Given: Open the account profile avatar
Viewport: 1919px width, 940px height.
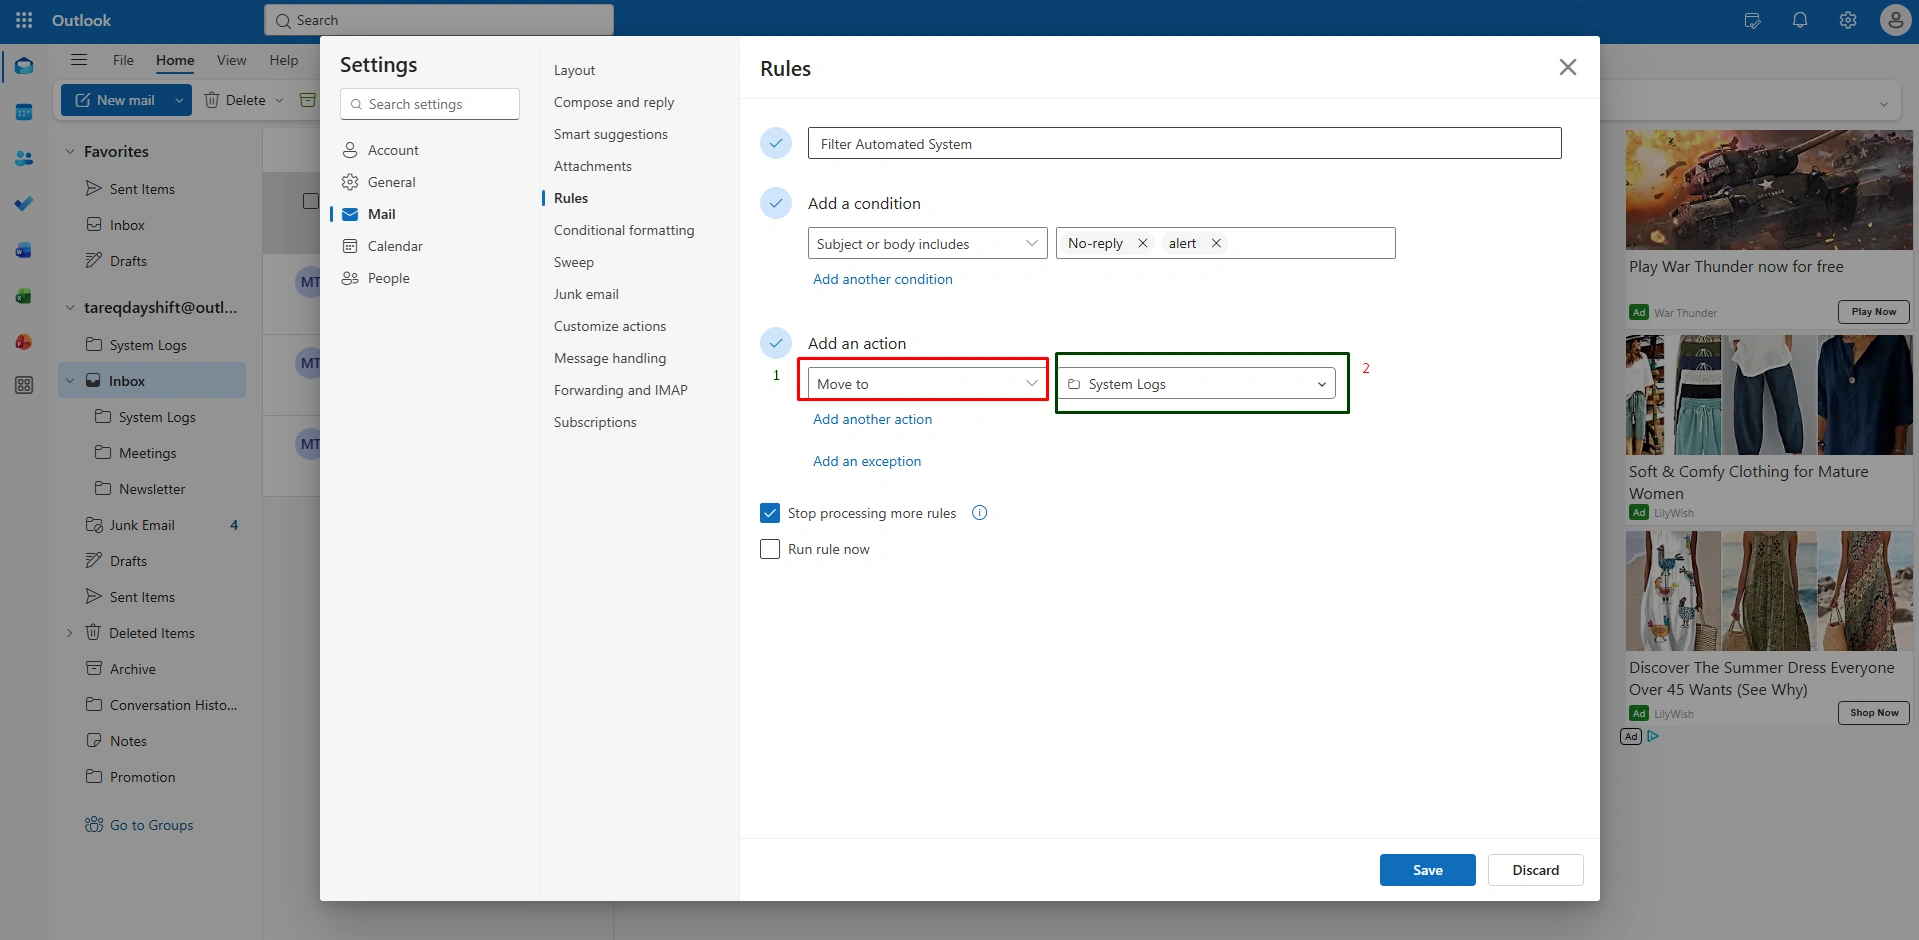Looking at the screenshot, I should (1895, 20).
